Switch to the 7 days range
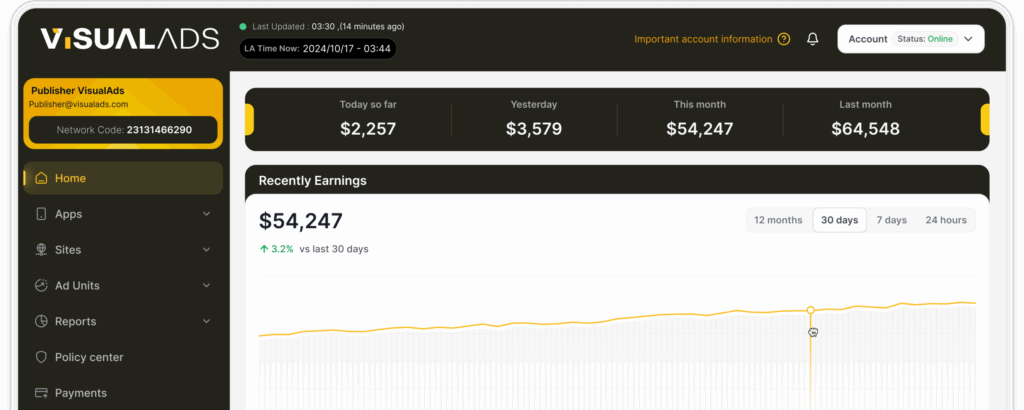1024x410 pixels. [891, 220]
